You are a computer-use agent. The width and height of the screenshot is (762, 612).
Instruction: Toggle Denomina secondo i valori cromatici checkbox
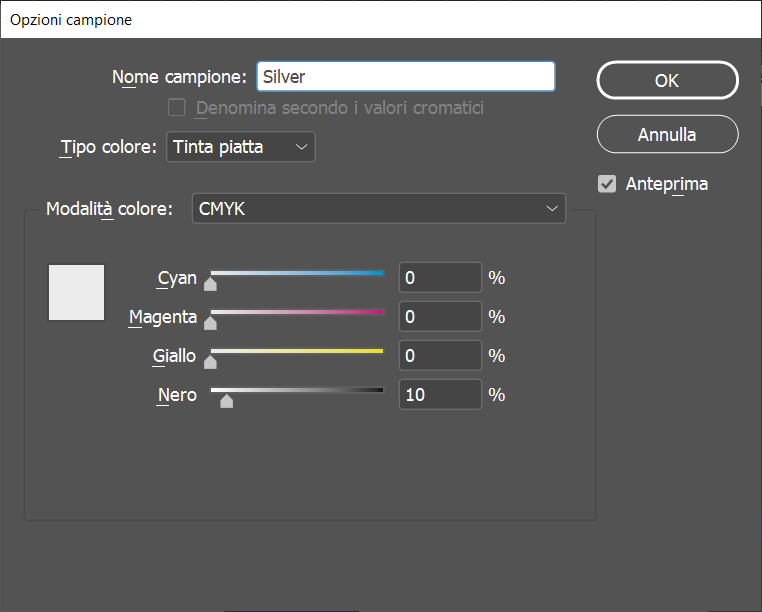coord(176,107)
